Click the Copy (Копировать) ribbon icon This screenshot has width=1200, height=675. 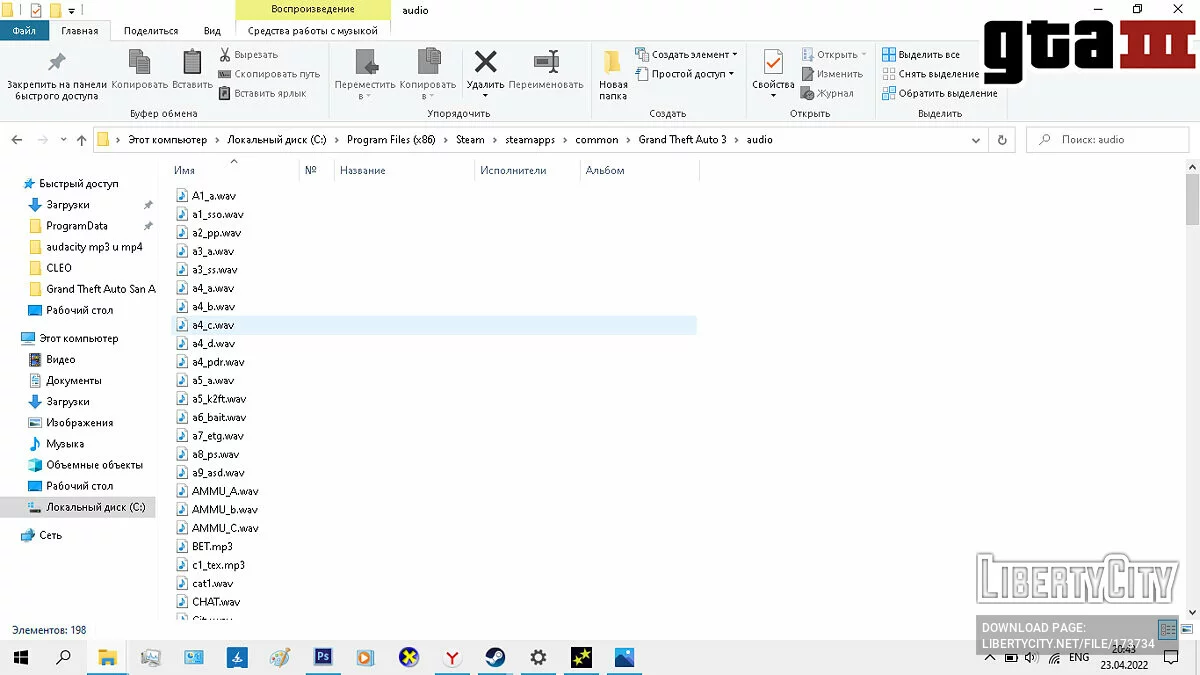point(139,63)
